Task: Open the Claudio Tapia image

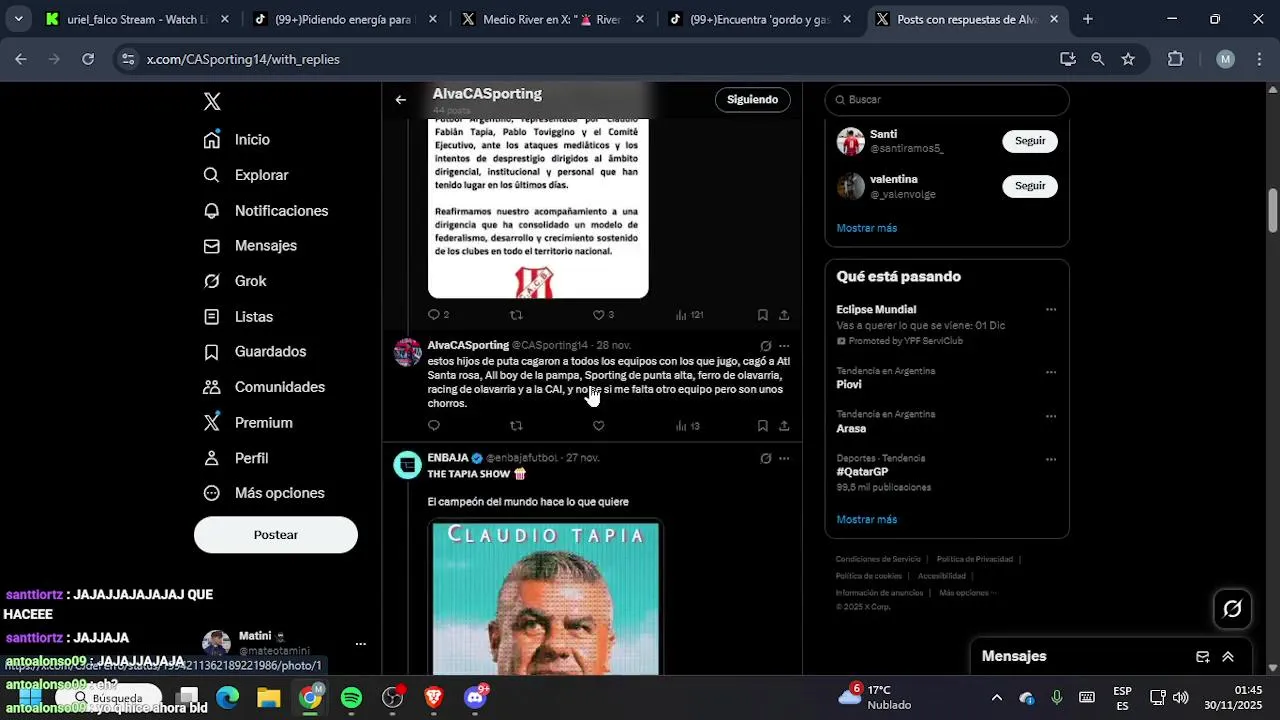Action: [545, 597]
